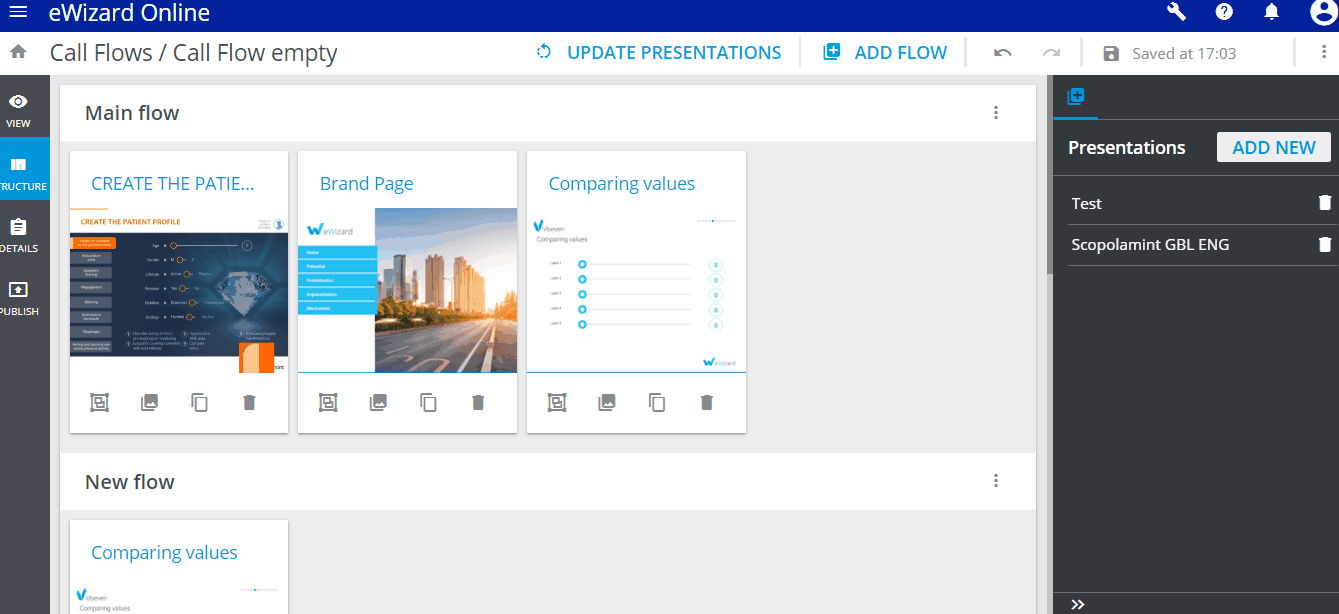Open the CREATE THE PATIENT PROFILE slide thumbnail
Image resolution: width=1339 pixels, height=614 pixels.
179,290
